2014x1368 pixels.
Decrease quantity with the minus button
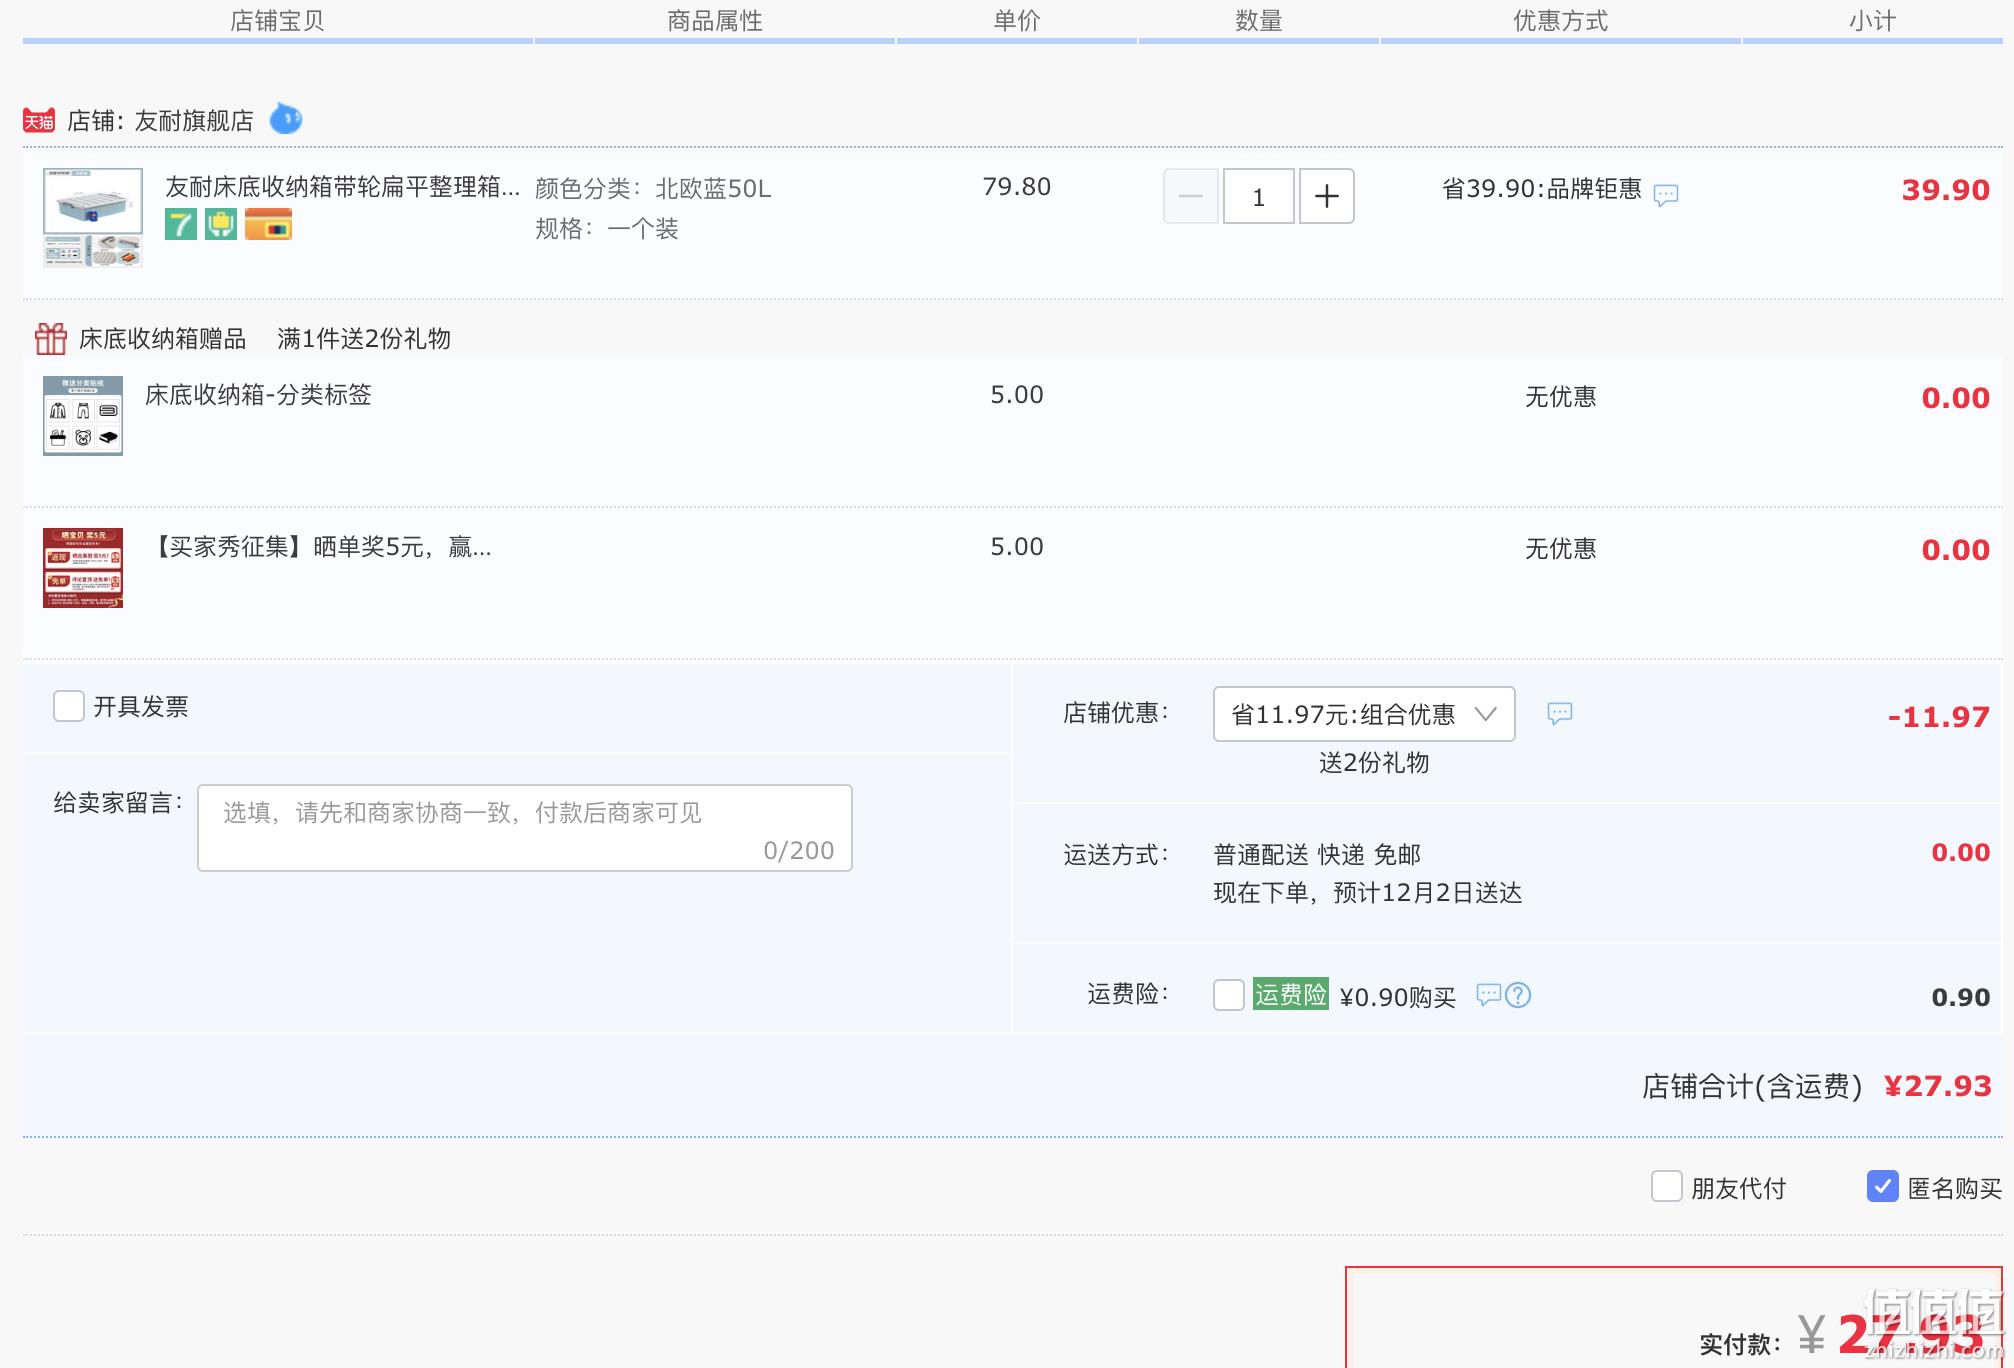(x=1191, y=196)
